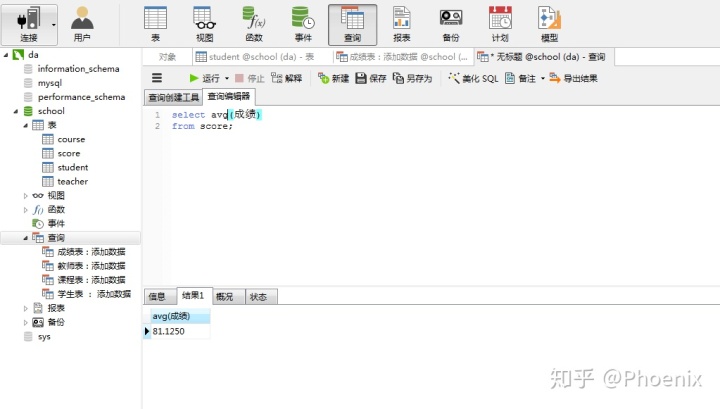
Task: Click the avg(成绩) column header
Action: click(x=180, y=316)
